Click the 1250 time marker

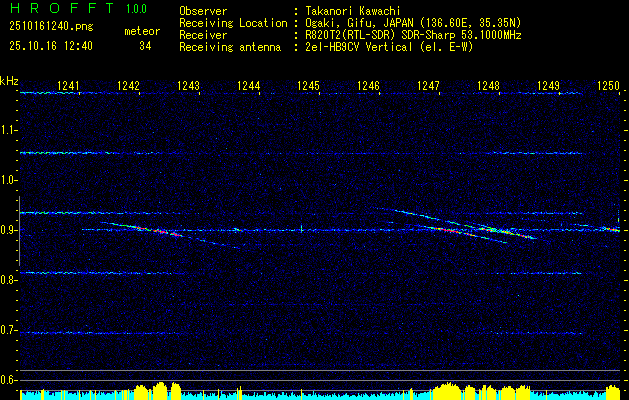point(609,85)
